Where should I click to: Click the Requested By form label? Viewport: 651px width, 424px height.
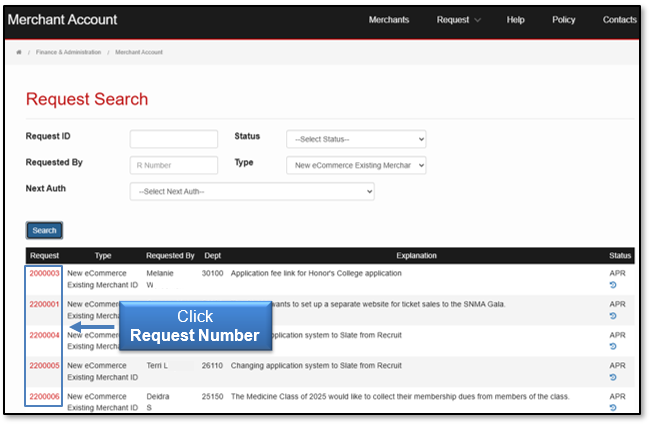coord(54,162)
